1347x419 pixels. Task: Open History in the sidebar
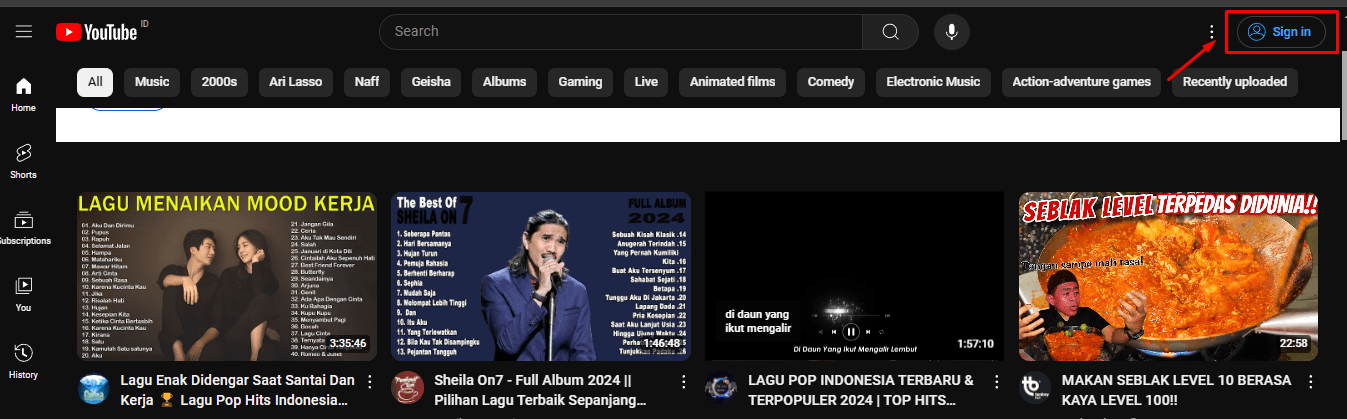(x=24, y=362)
